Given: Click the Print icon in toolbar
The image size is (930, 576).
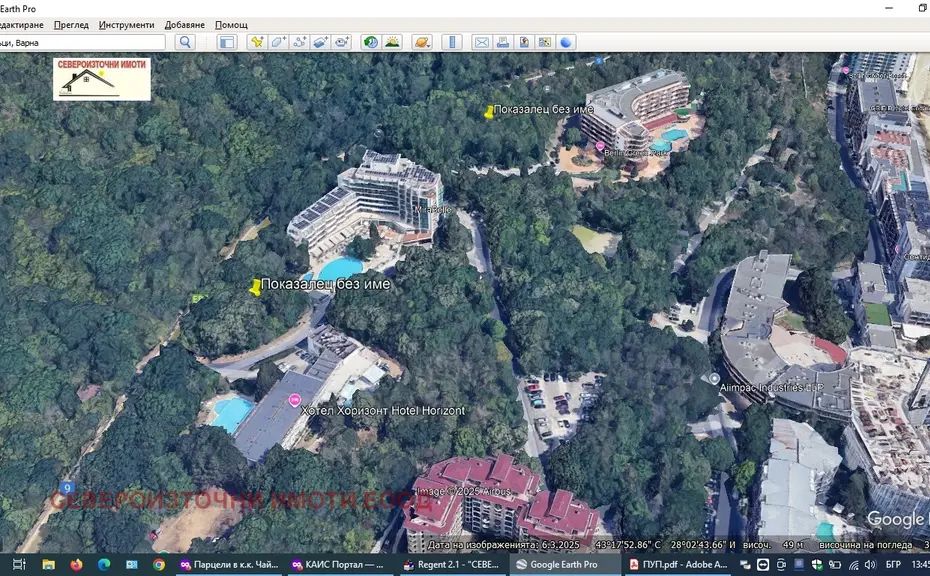Looking at the screenshot, I should 502,42.
